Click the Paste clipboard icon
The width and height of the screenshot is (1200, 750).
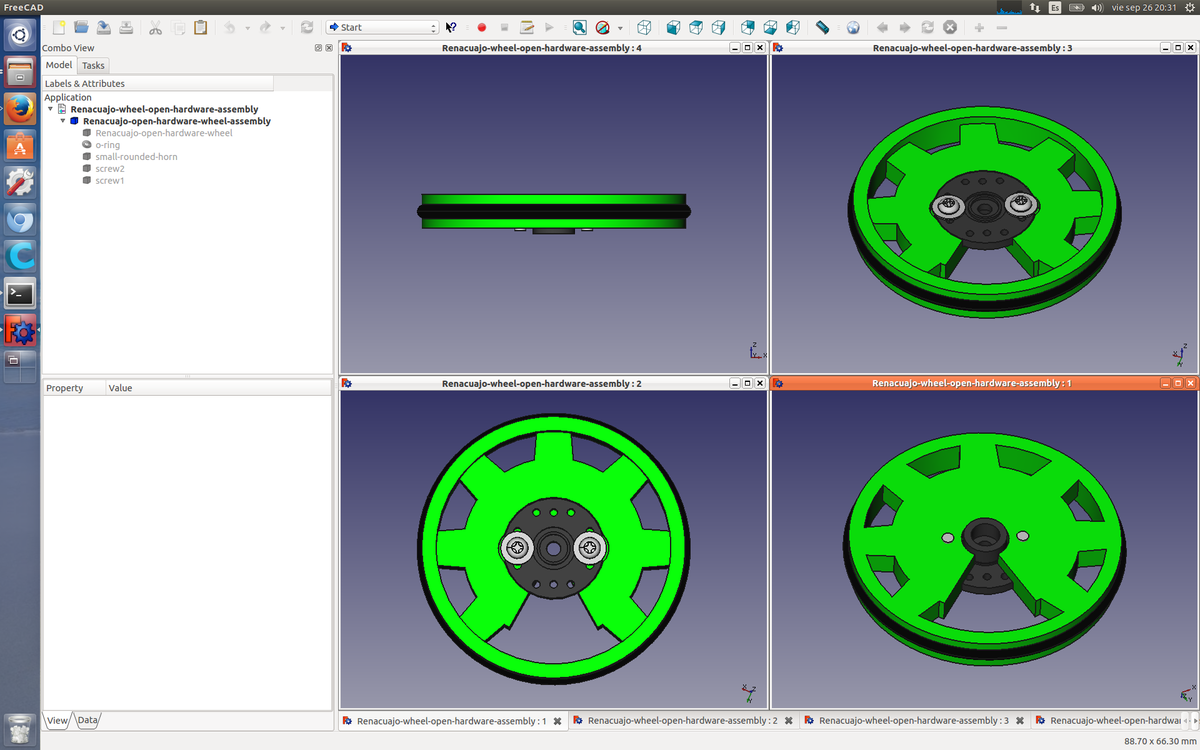point(200,27)
